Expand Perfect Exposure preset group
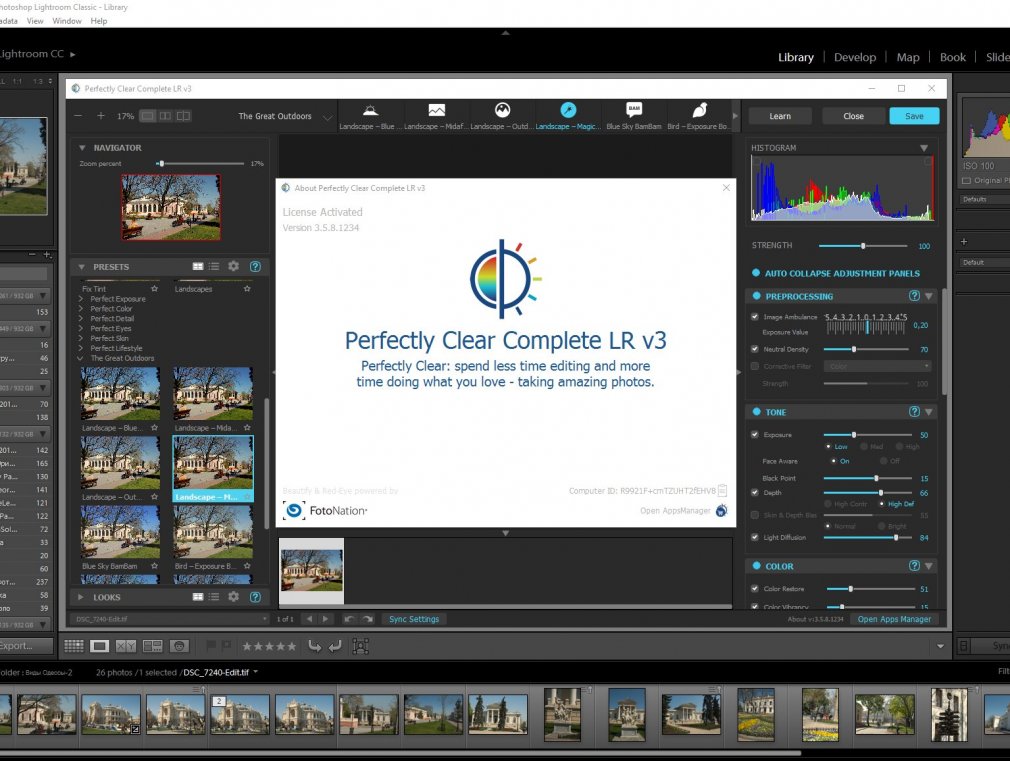Screen dimensions: 1010x761 [81, 299]
